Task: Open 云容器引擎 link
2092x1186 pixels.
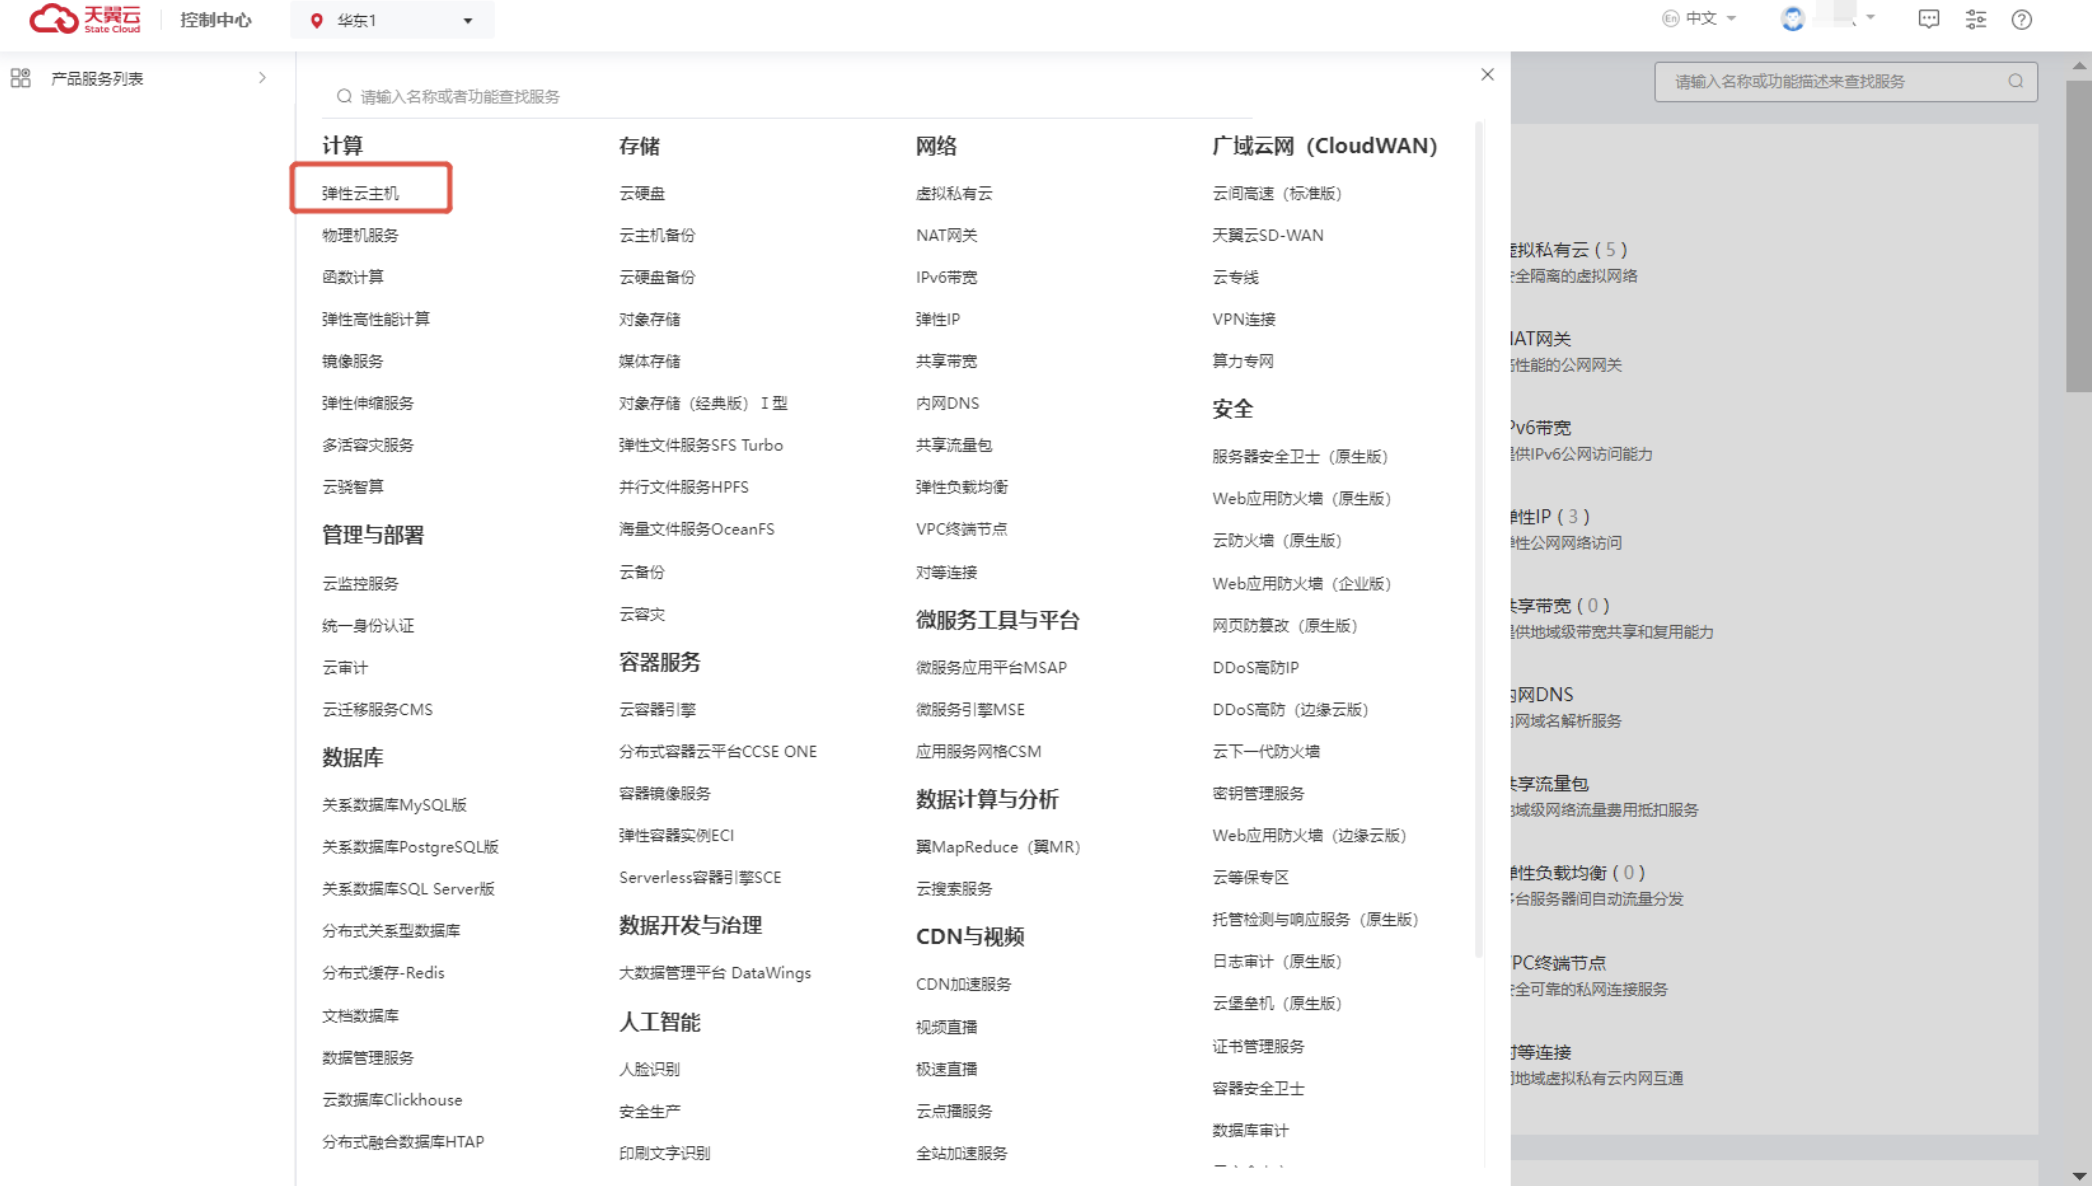Action: [x=657, y=709]
